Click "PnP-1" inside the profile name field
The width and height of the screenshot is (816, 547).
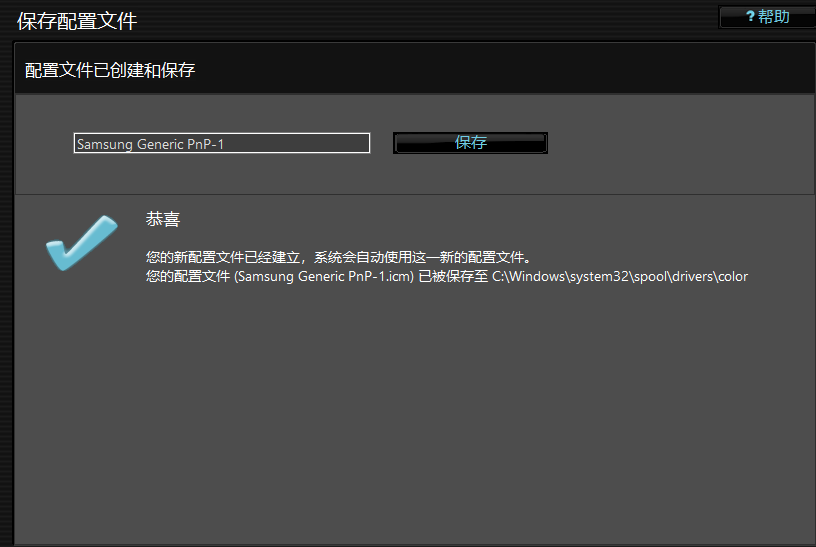point(206,145)
